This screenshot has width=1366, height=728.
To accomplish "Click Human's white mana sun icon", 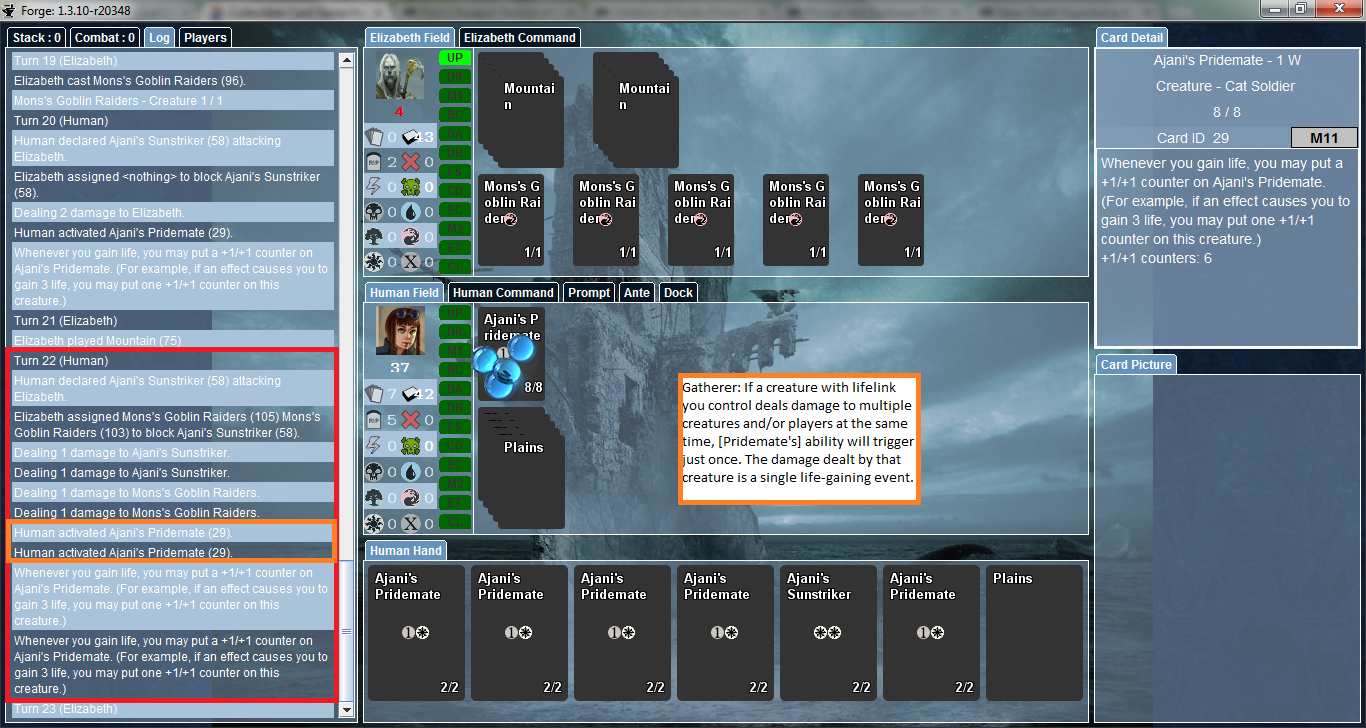I will [374, 523].
